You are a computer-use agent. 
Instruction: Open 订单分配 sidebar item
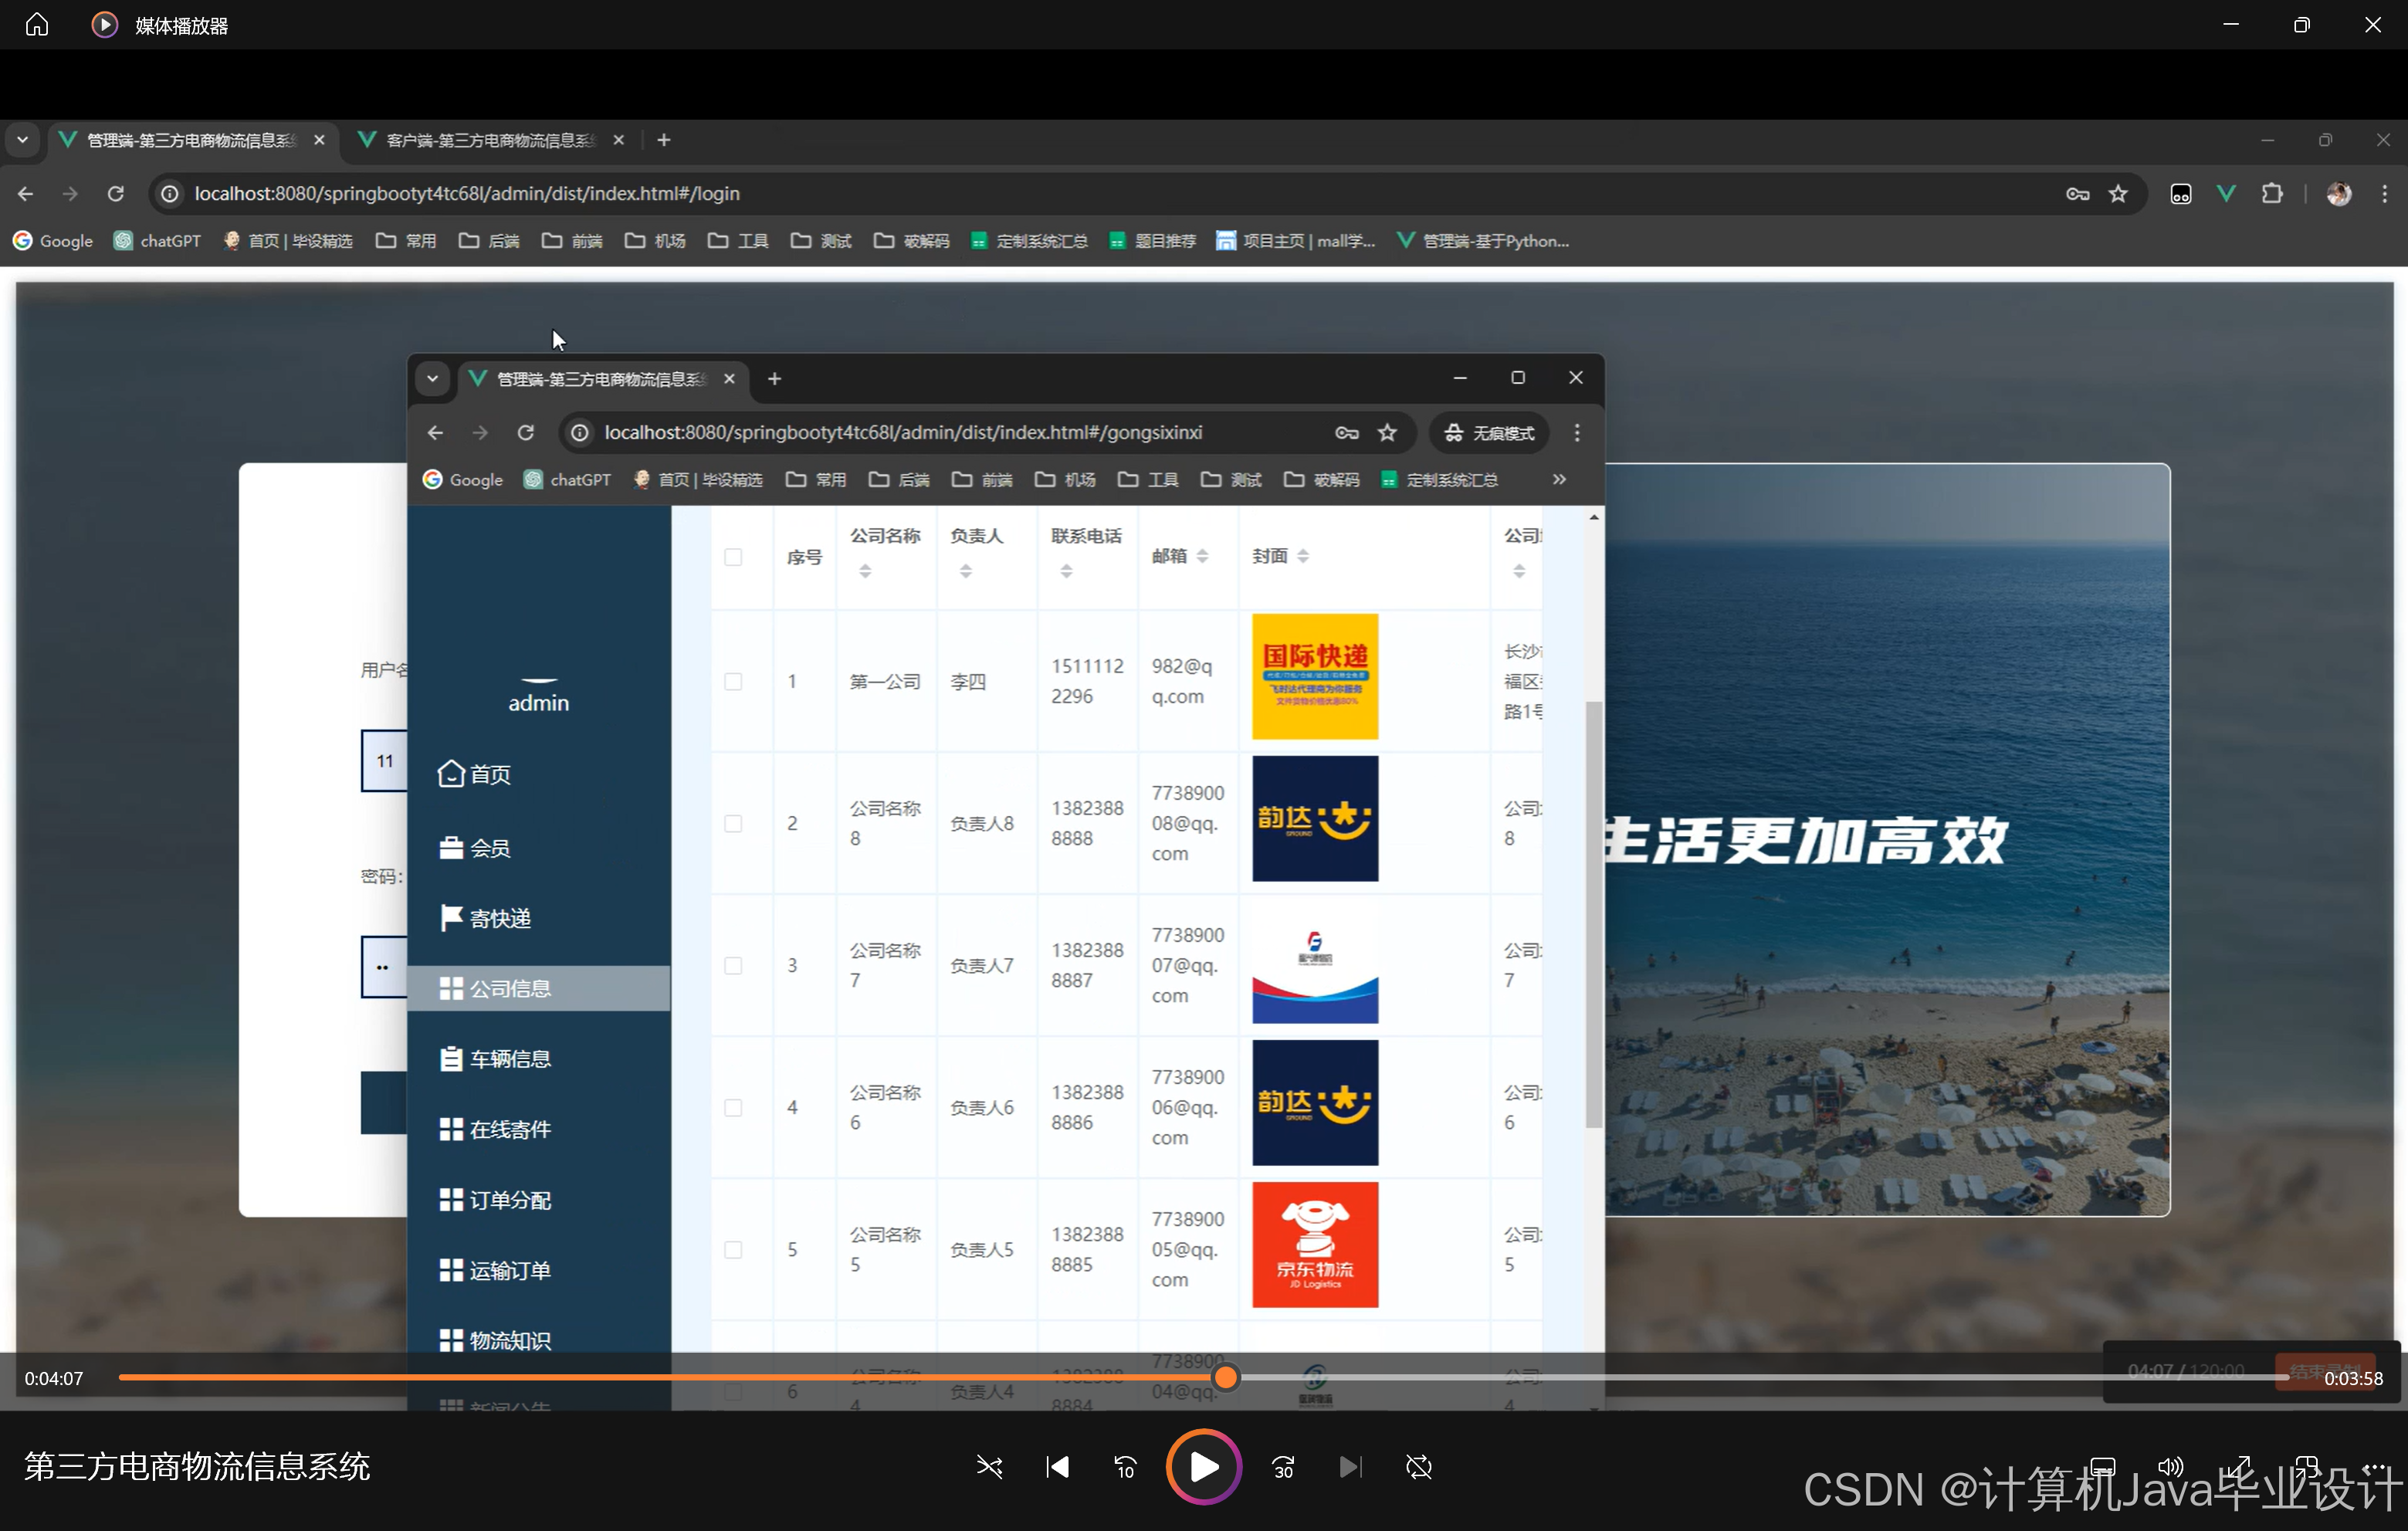click(x=510, y=1200)
